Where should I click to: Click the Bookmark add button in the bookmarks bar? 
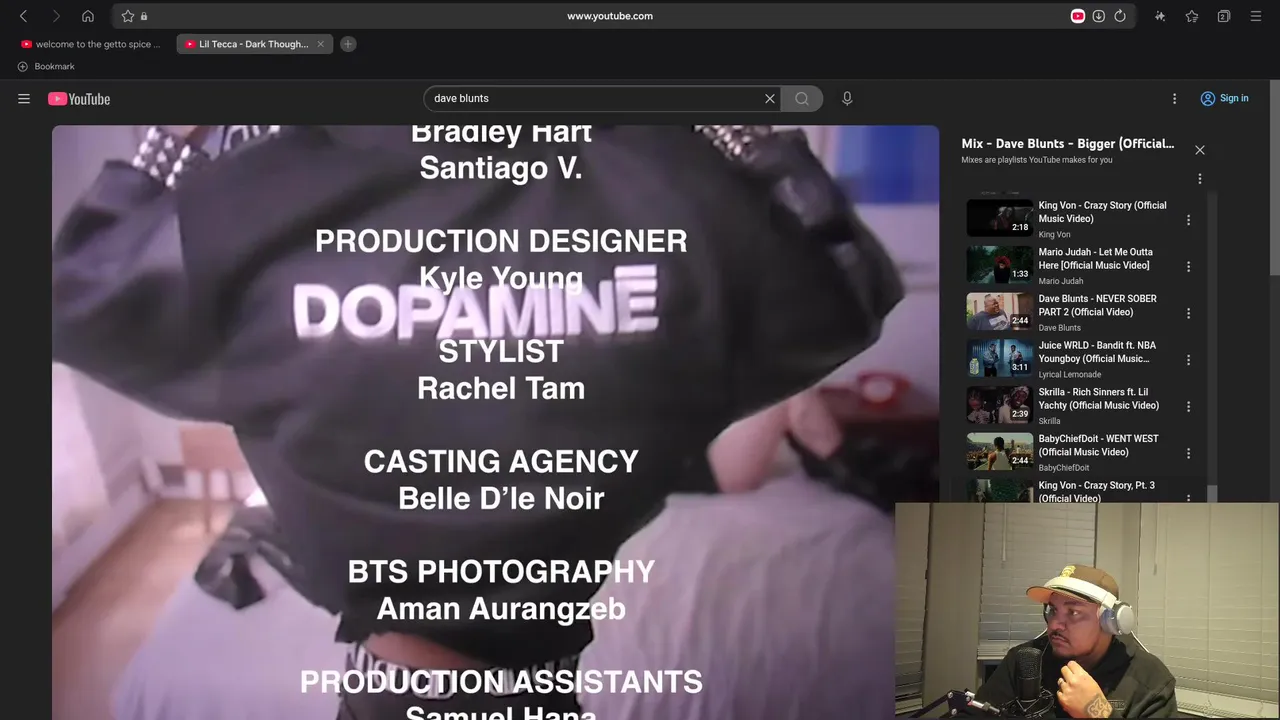(x=46, y=67)
